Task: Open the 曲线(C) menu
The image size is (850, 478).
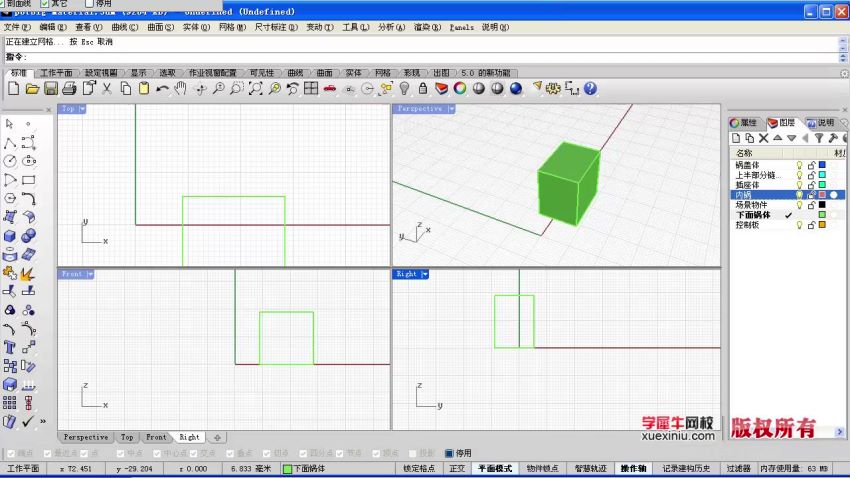Action: tap(125, 27)
